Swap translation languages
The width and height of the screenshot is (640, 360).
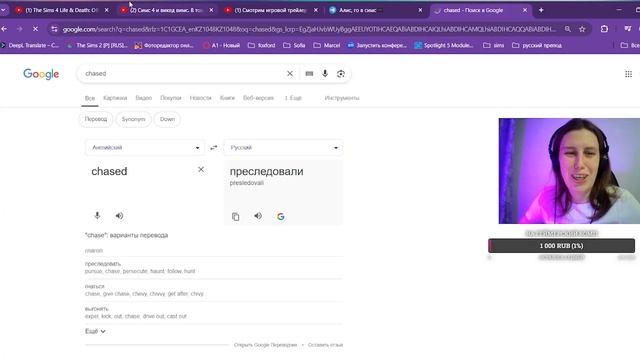point(213,147)
